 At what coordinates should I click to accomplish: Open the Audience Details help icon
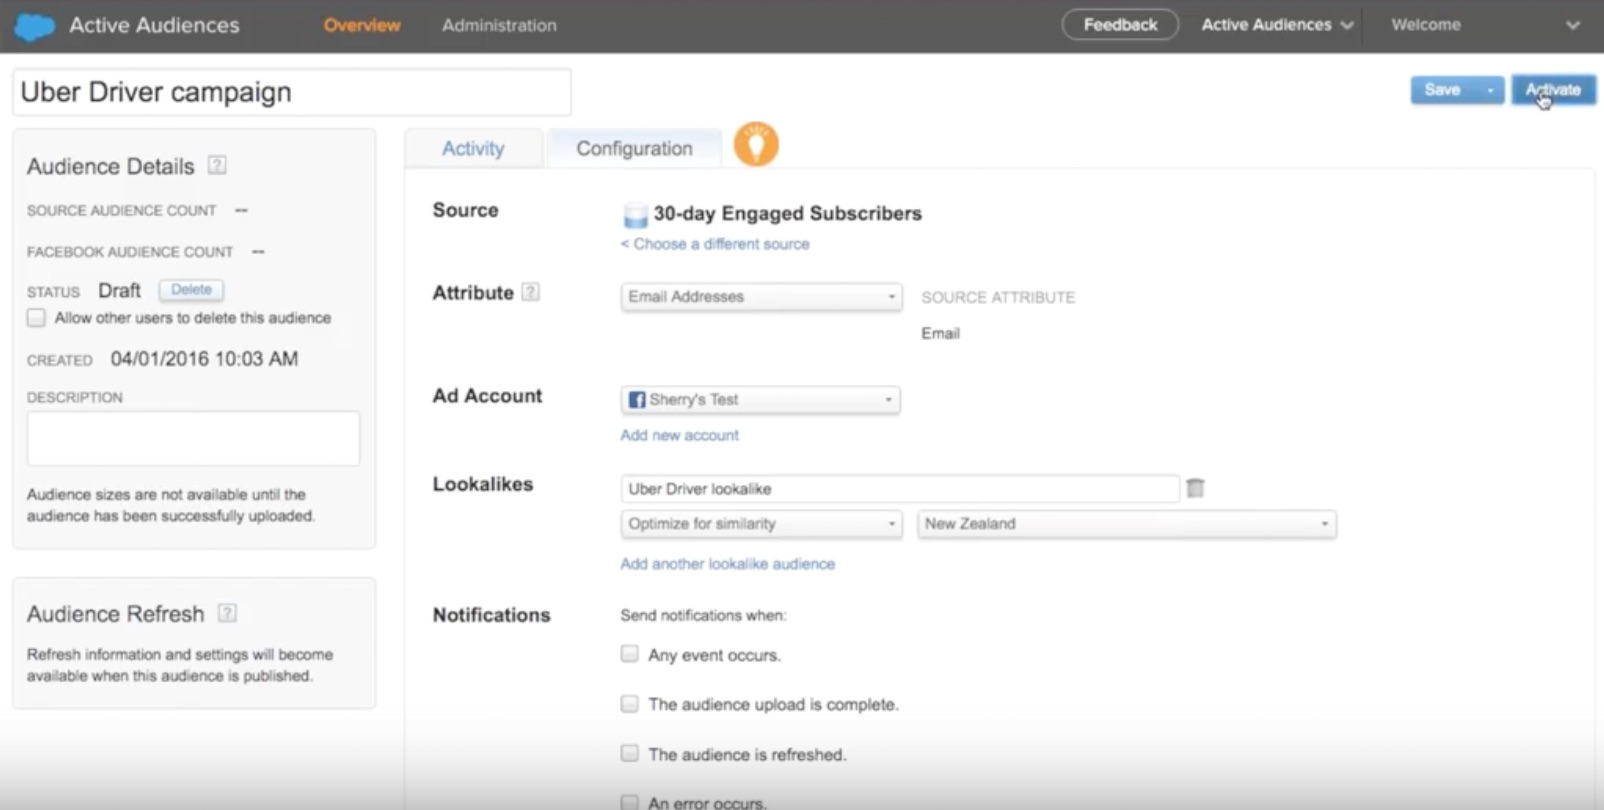click(217, 166)
